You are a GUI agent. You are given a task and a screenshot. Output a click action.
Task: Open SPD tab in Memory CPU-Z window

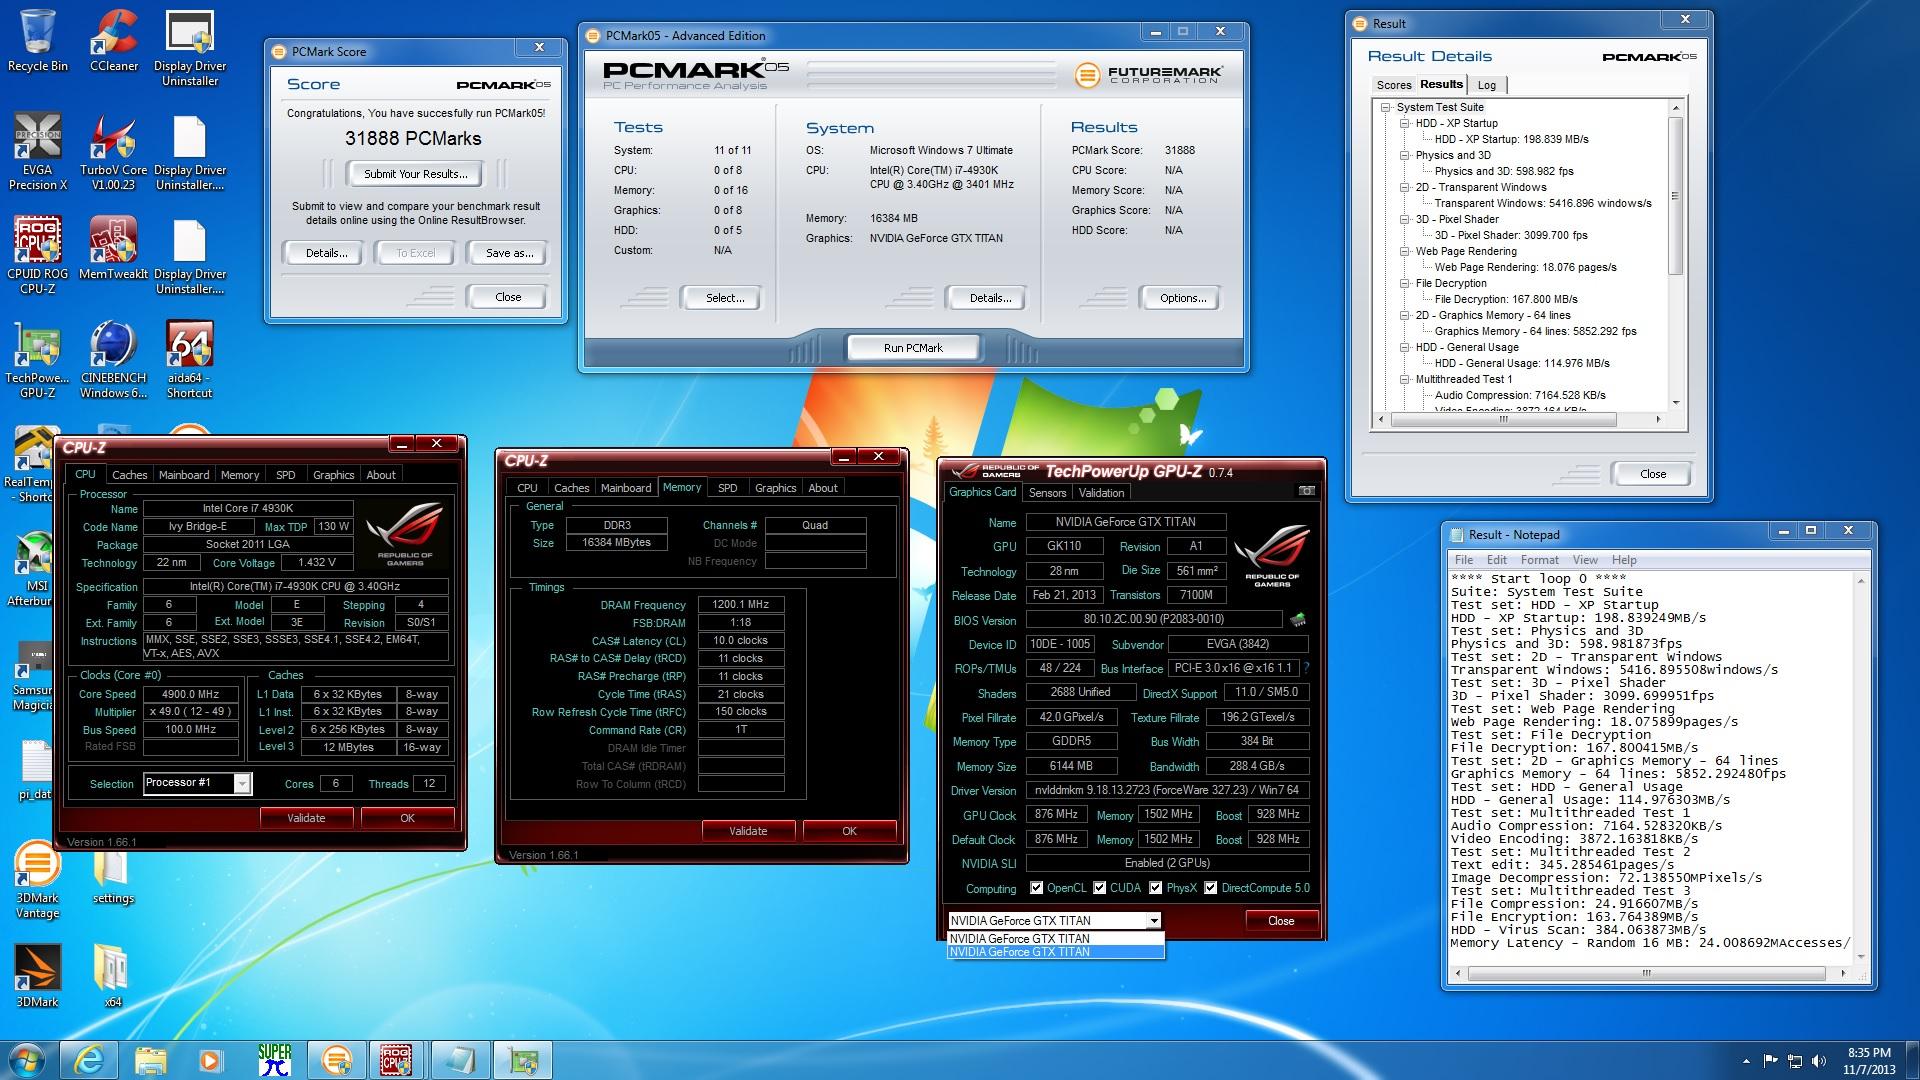(x=728, y=488)
